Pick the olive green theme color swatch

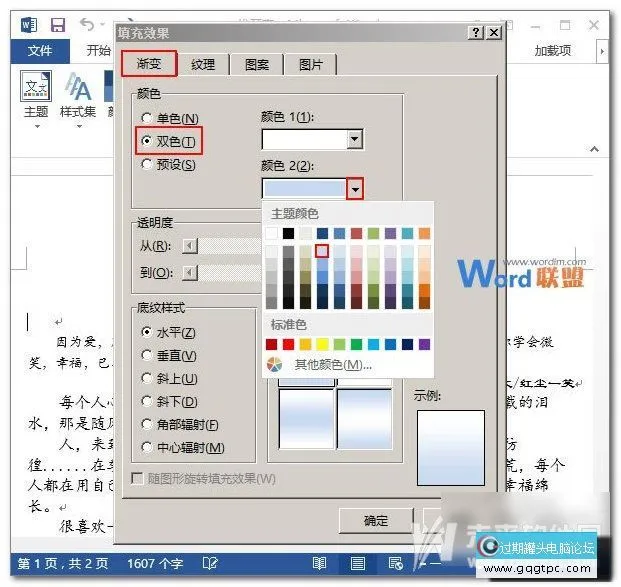[373, 233]
